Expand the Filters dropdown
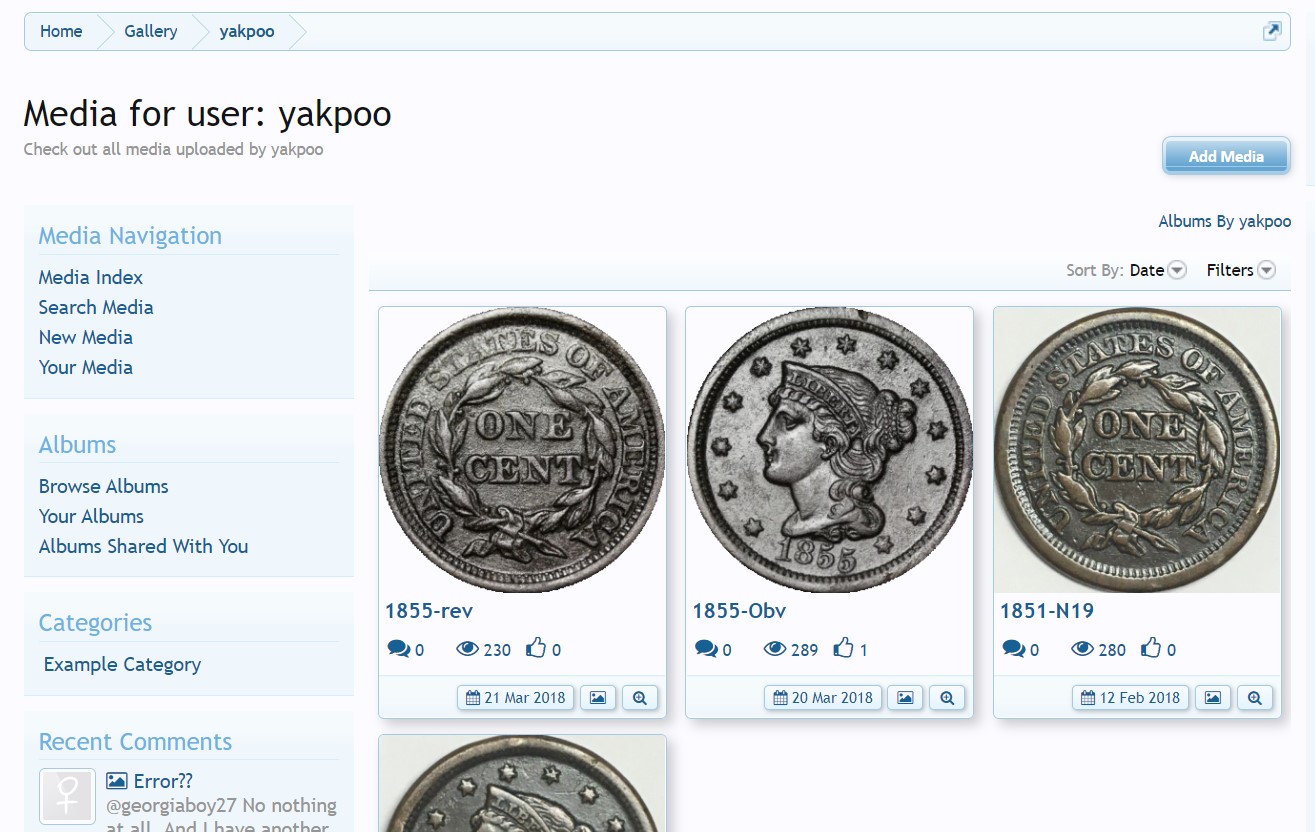 [x=1241, y=270]
